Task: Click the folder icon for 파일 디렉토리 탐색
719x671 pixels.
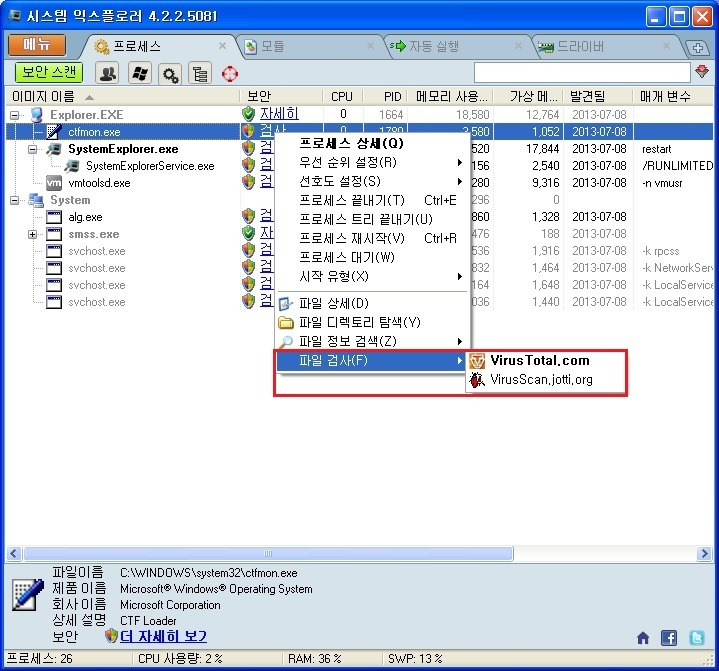Action: 286,322
